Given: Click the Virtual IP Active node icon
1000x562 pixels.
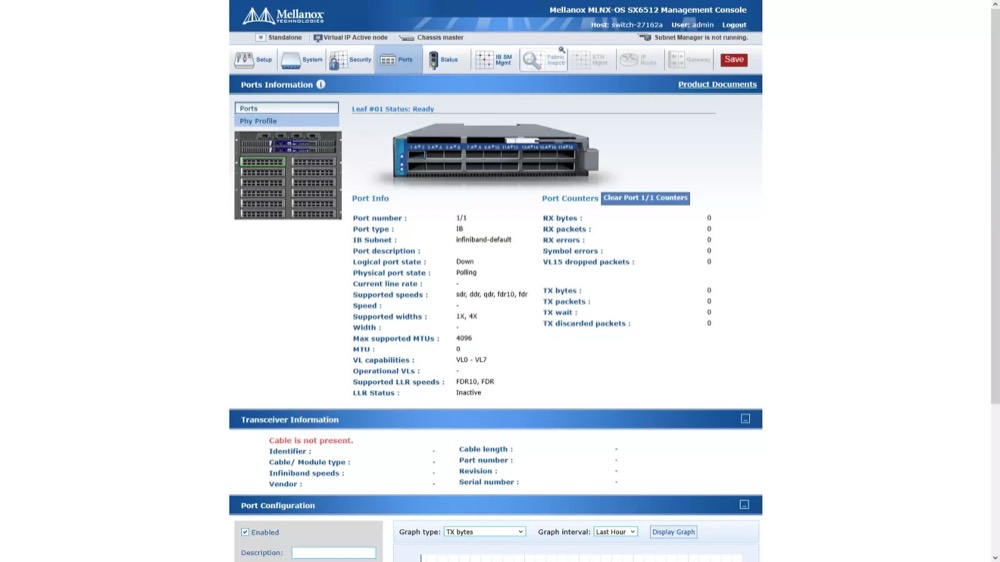Looking at the screenshot, I should [318, 38].
